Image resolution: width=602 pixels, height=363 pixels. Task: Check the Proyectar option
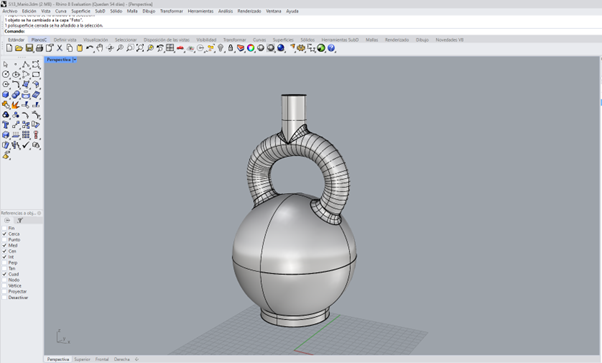pos(5,292)
